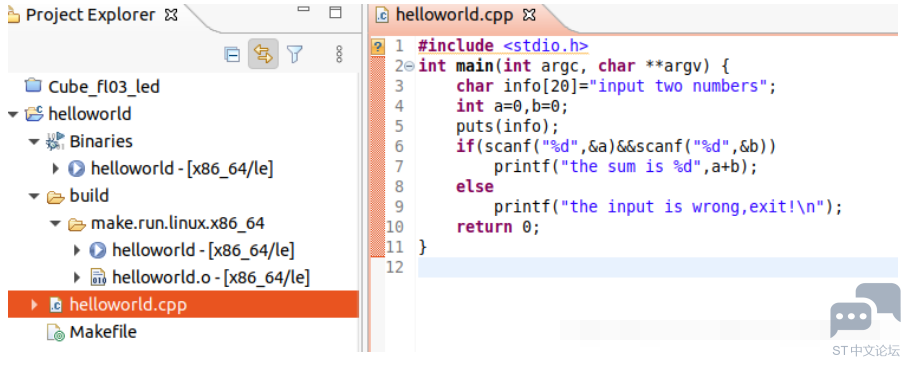The height and width of the screenshot is (366, 909).
Task: Toggle Link with Editor button
Action: coord(263,55)
